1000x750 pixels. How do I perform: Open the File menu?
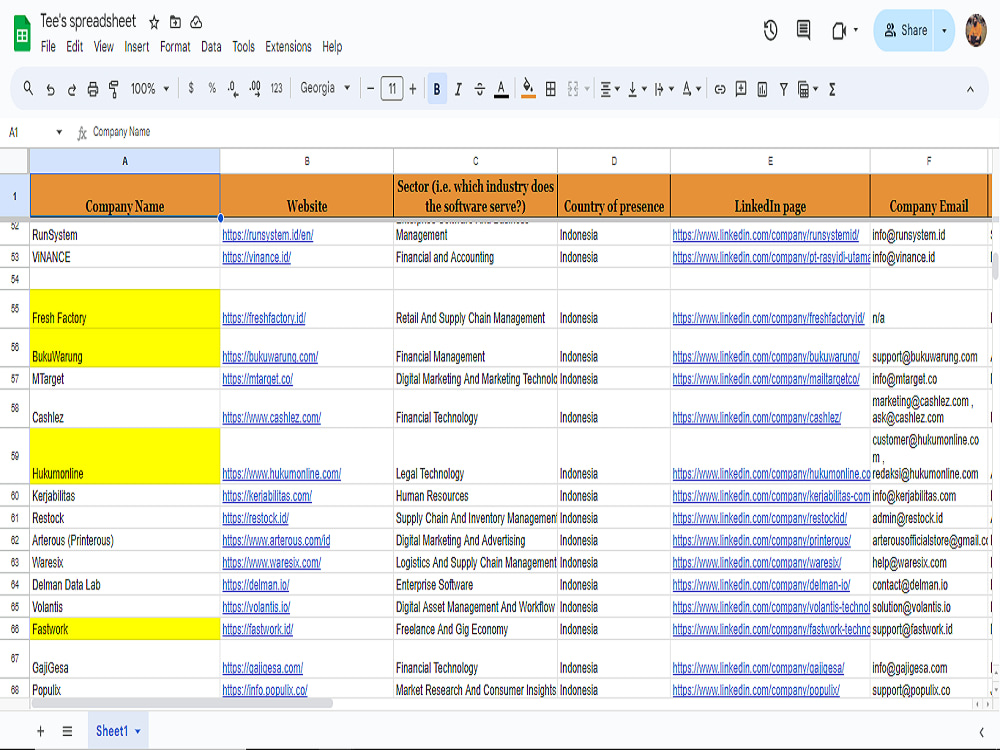tap(48, 47)
